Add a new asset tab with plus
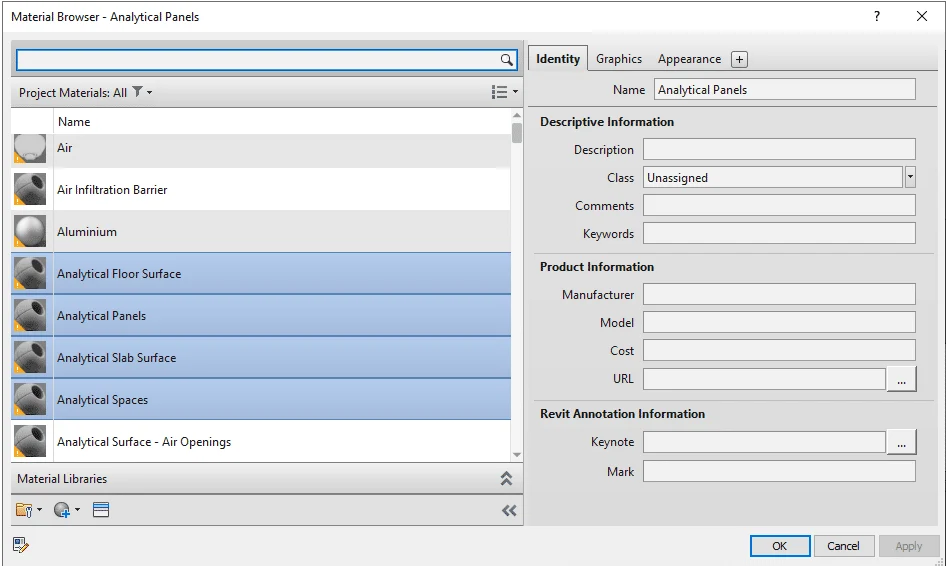The height and width of the screenshot is (566, 946). click(x=739, y=59)
